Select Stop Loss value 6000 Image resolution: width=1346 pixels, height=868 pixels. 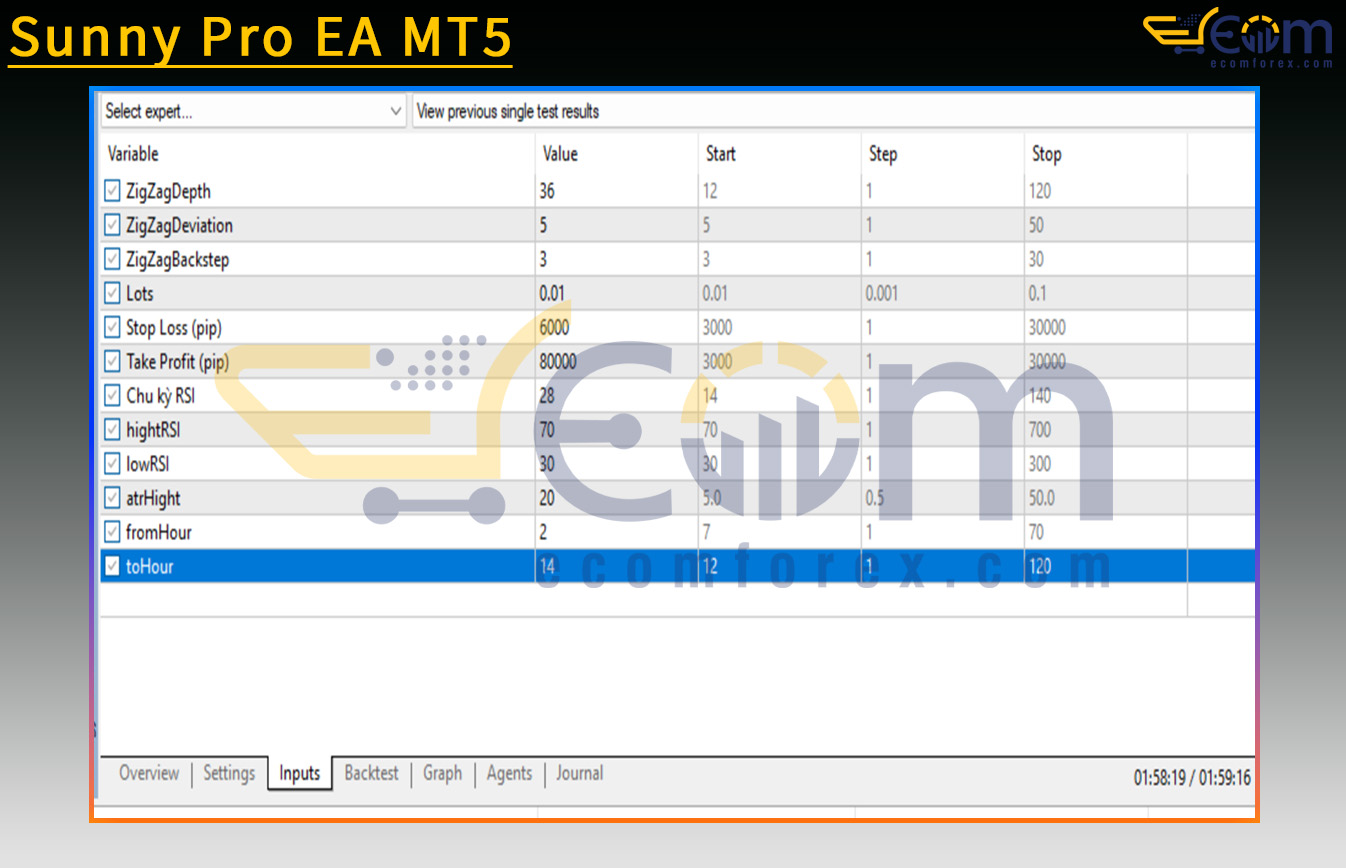(554, 327)
